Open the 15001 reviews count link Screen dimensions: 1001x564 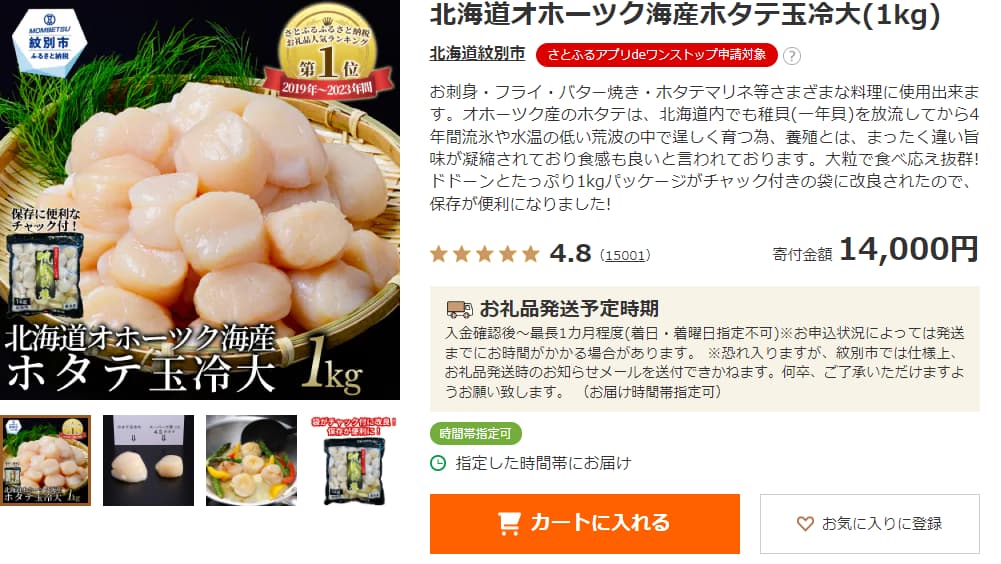click(x=625, y=255)
